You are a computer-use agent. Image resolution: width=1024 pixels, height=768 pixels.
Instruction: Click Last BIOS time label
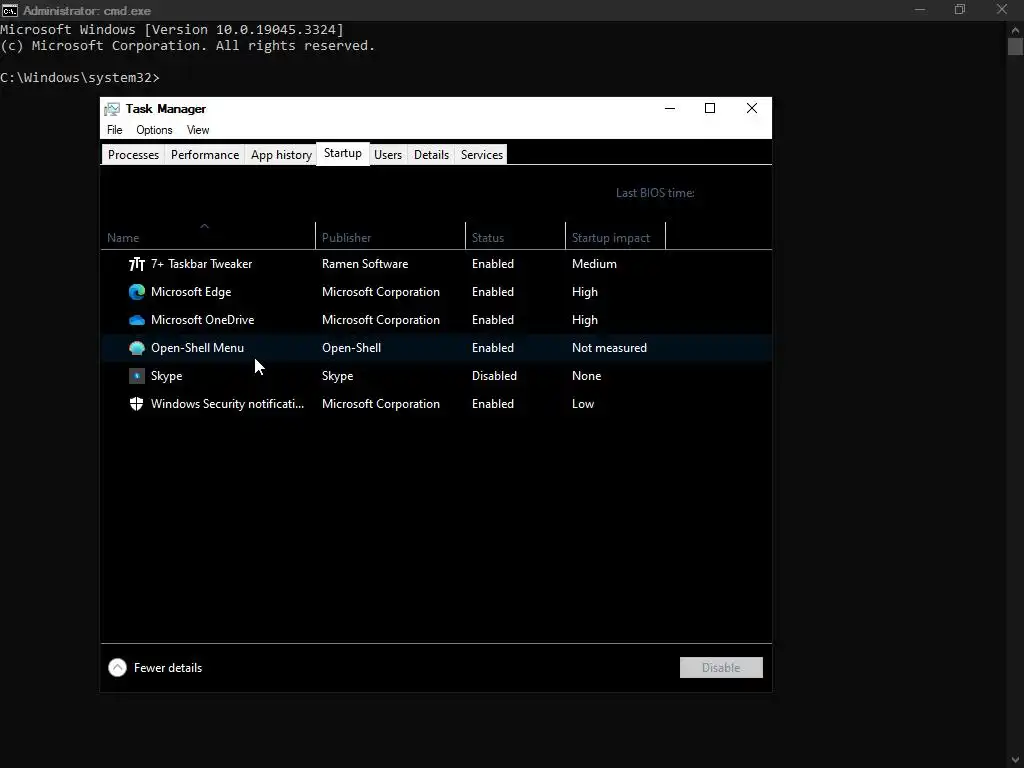pyautogui.click(x=655, y=193)
